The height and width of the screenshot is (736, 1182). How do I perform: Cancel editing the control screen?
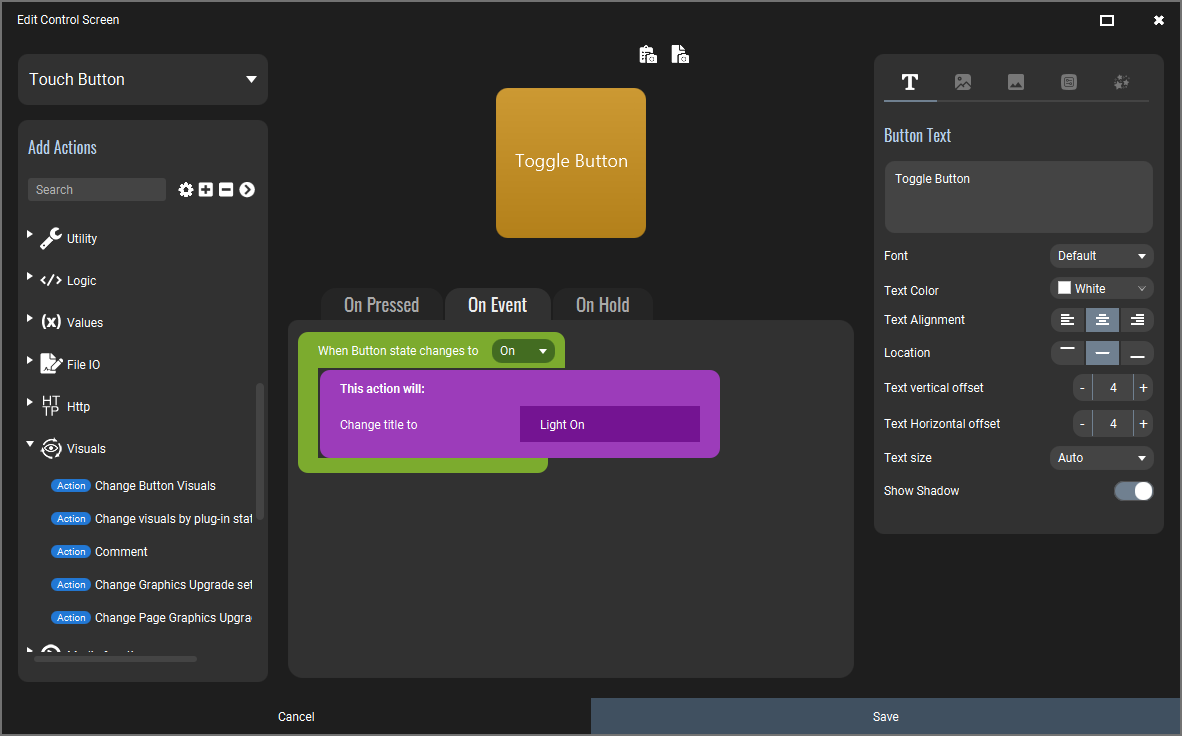pyautogui.click(x=296, y=716)
